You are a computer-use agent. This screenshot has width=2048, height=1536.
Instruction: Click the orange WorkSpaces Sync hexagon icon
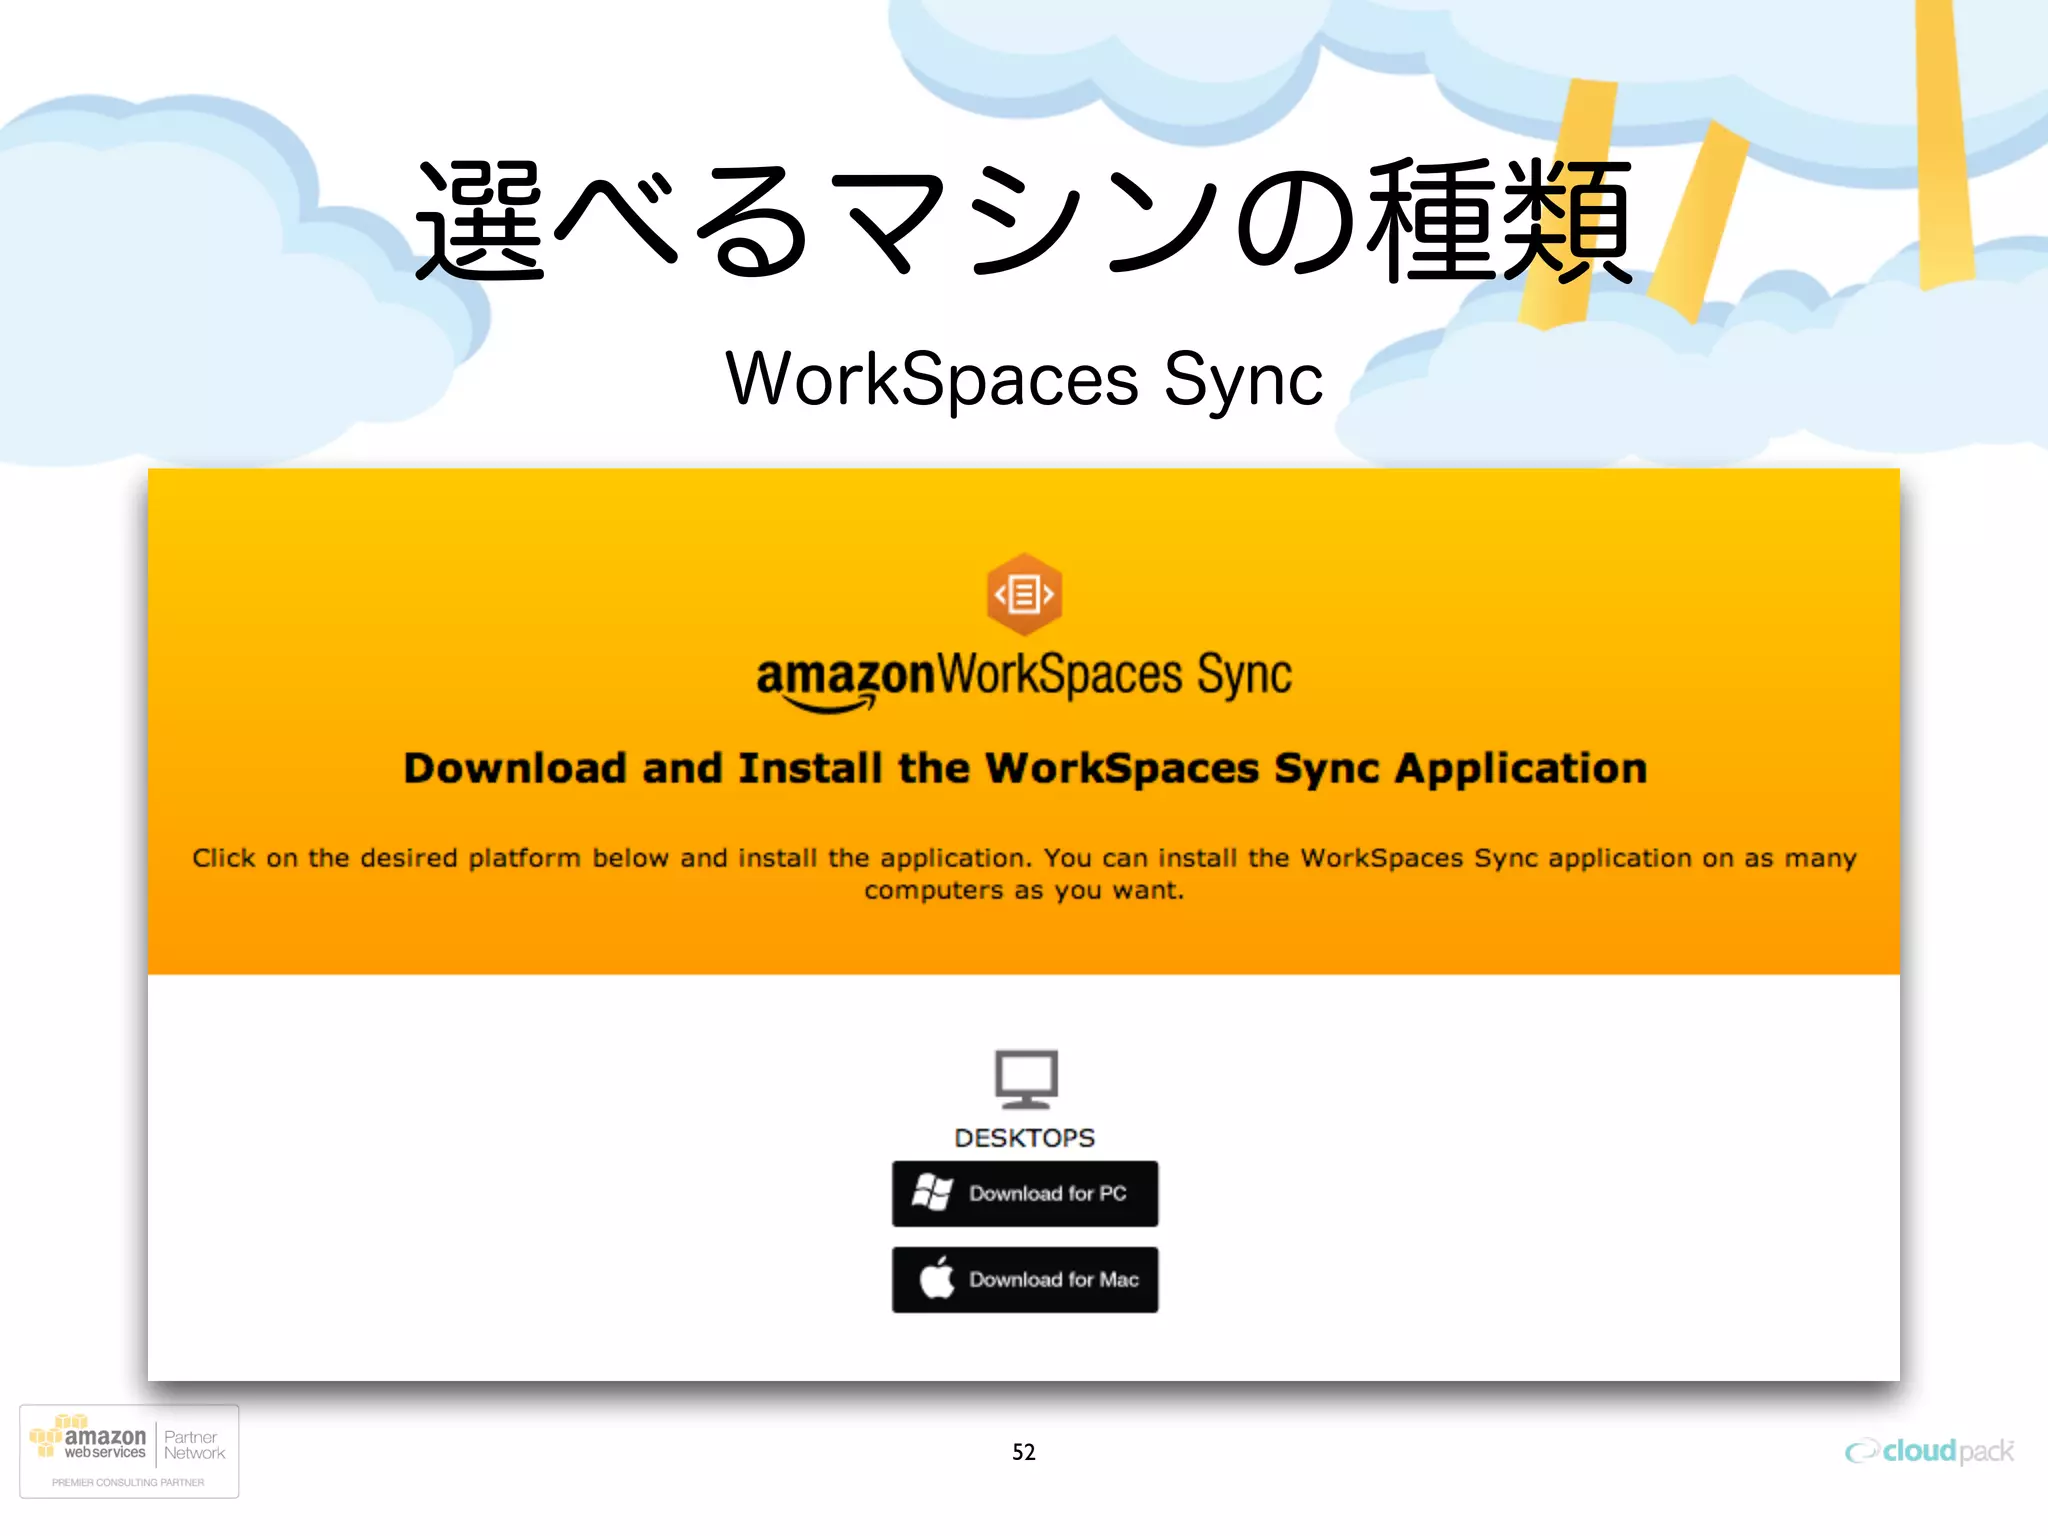click(1024, 594)
